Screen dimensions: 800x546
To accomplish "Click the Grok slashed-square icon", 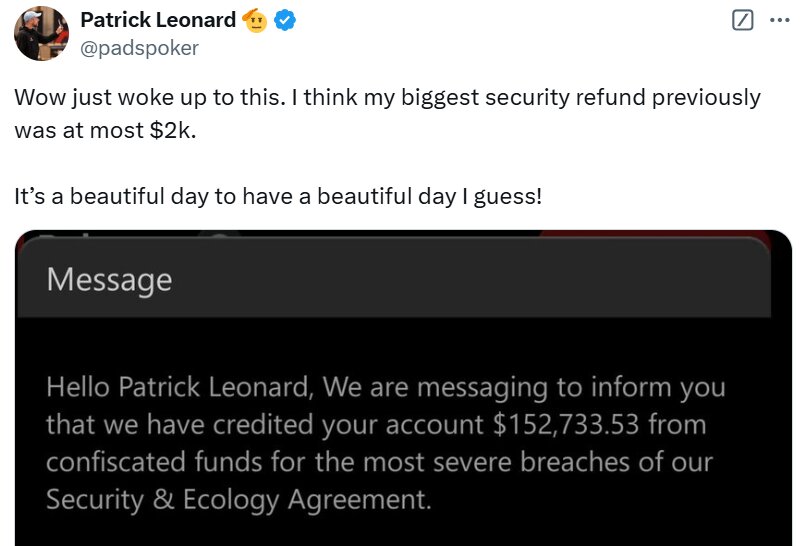I will (x=742, y=20).
